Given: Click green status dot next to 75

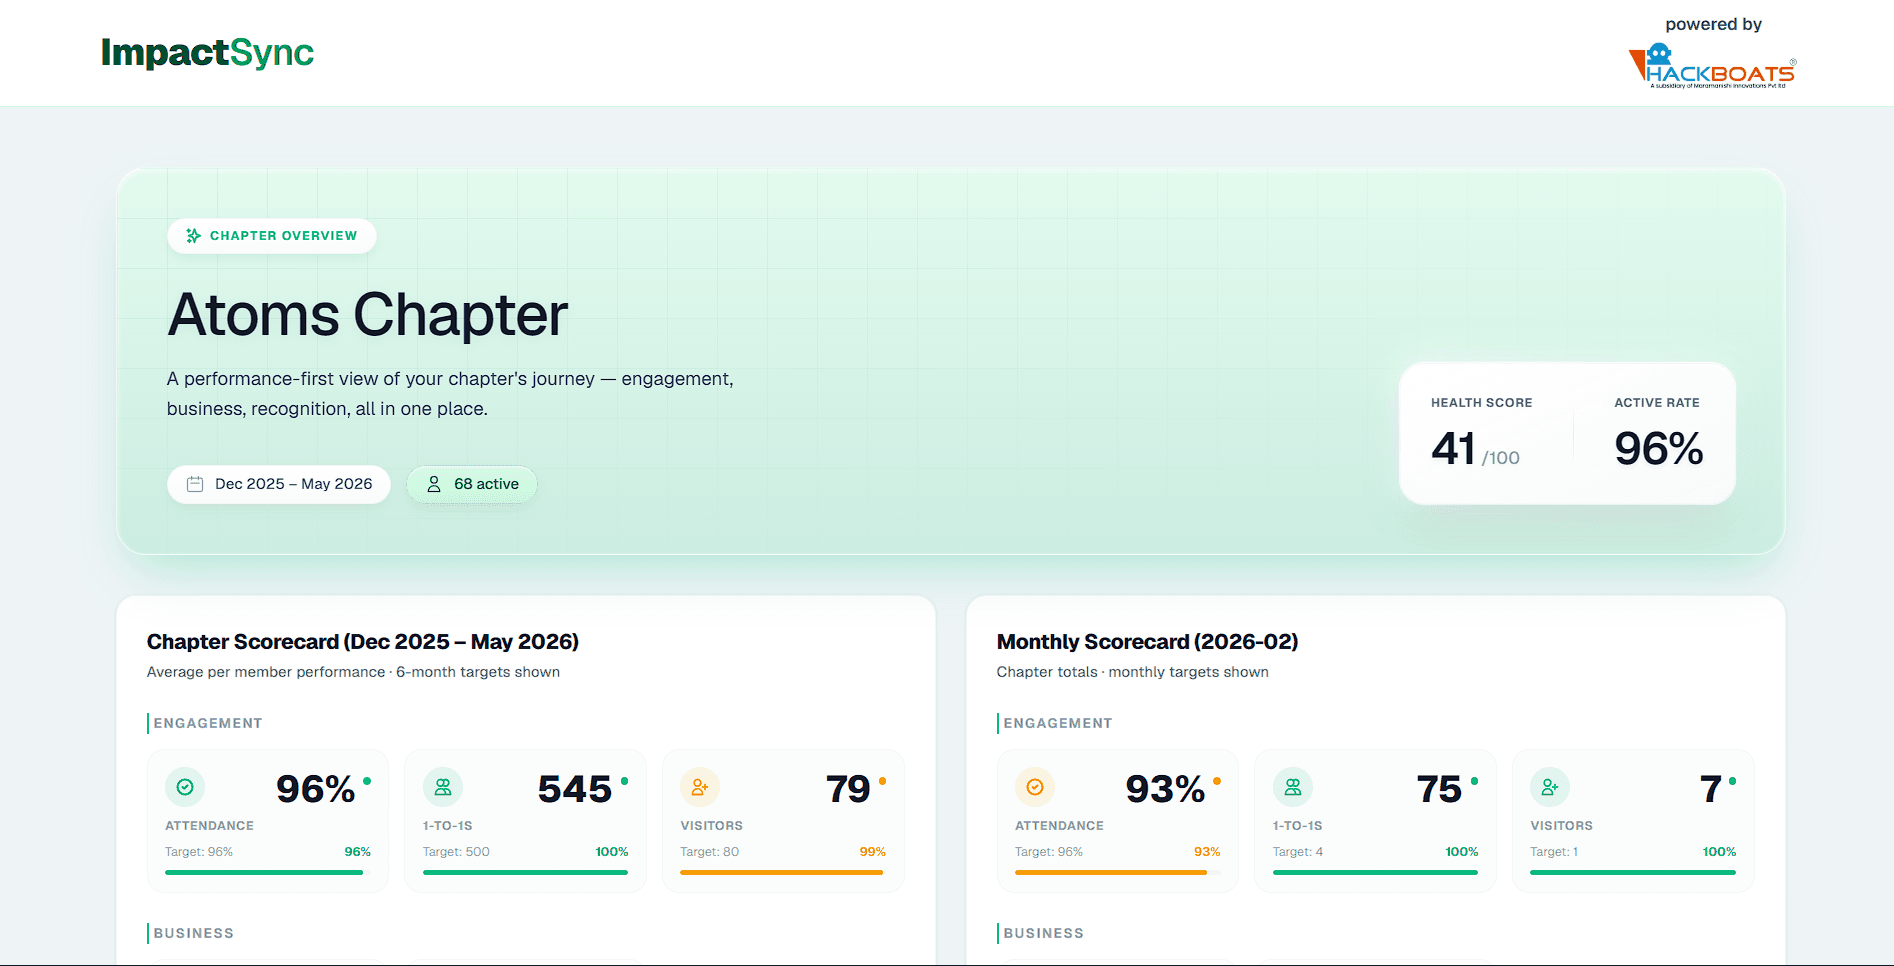Looking at the screenshot, I should [x=1475, y=781].
